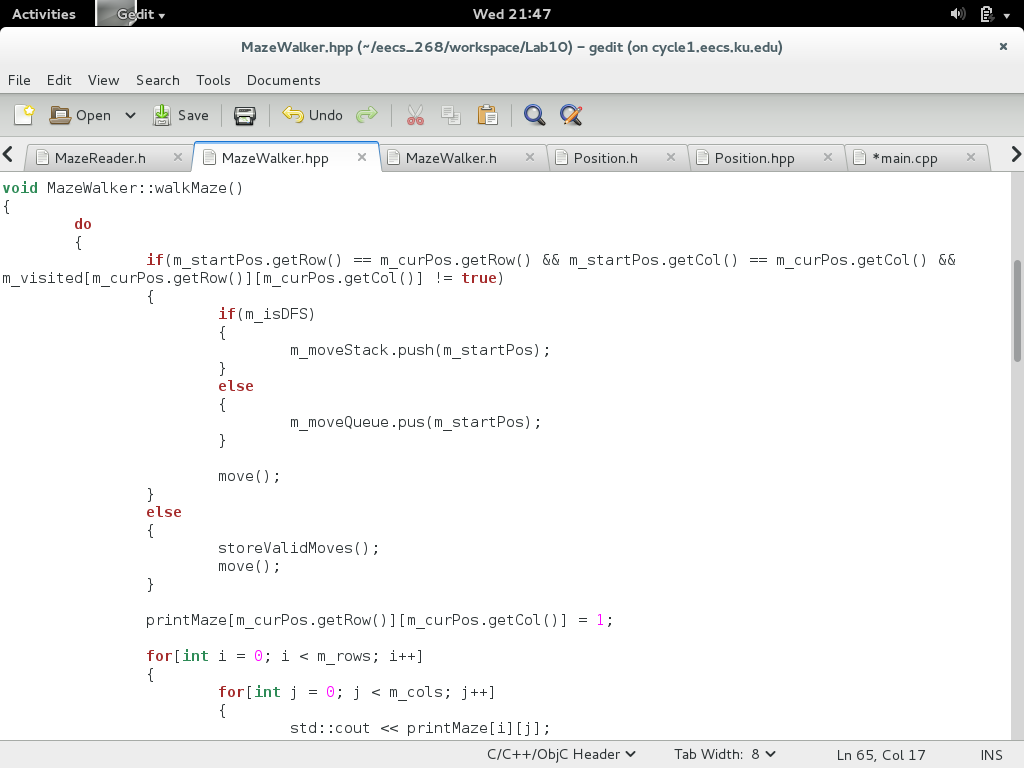Open the Find magnifier tool
The image size is (1024, 768).
[535, 115]
